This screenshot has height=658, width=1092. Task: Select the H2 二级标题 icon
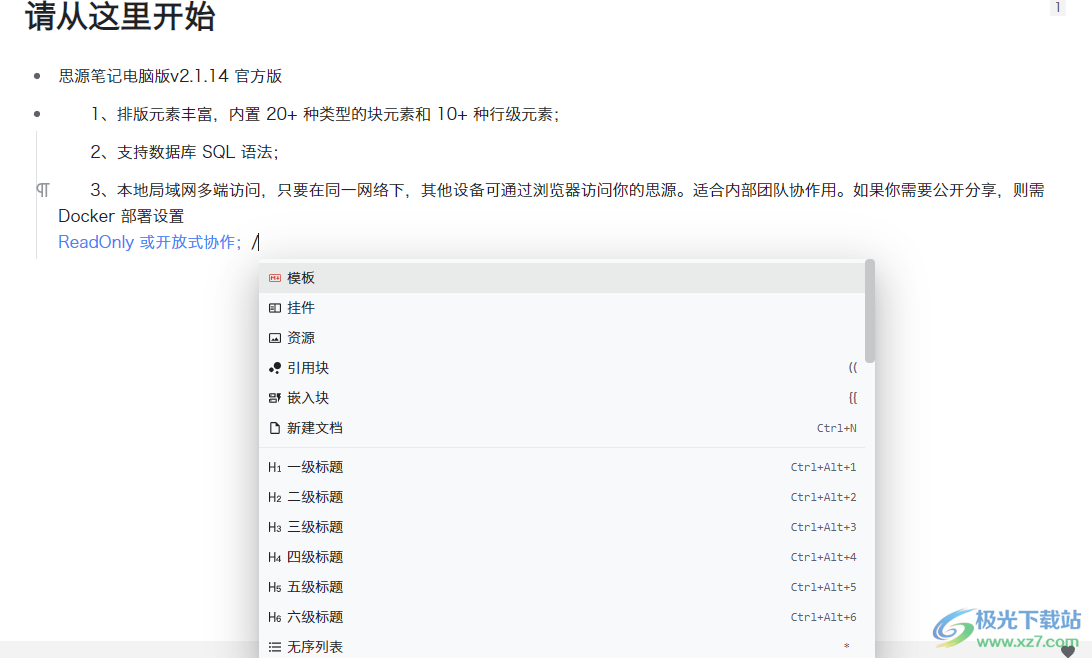tap(275, 496)
